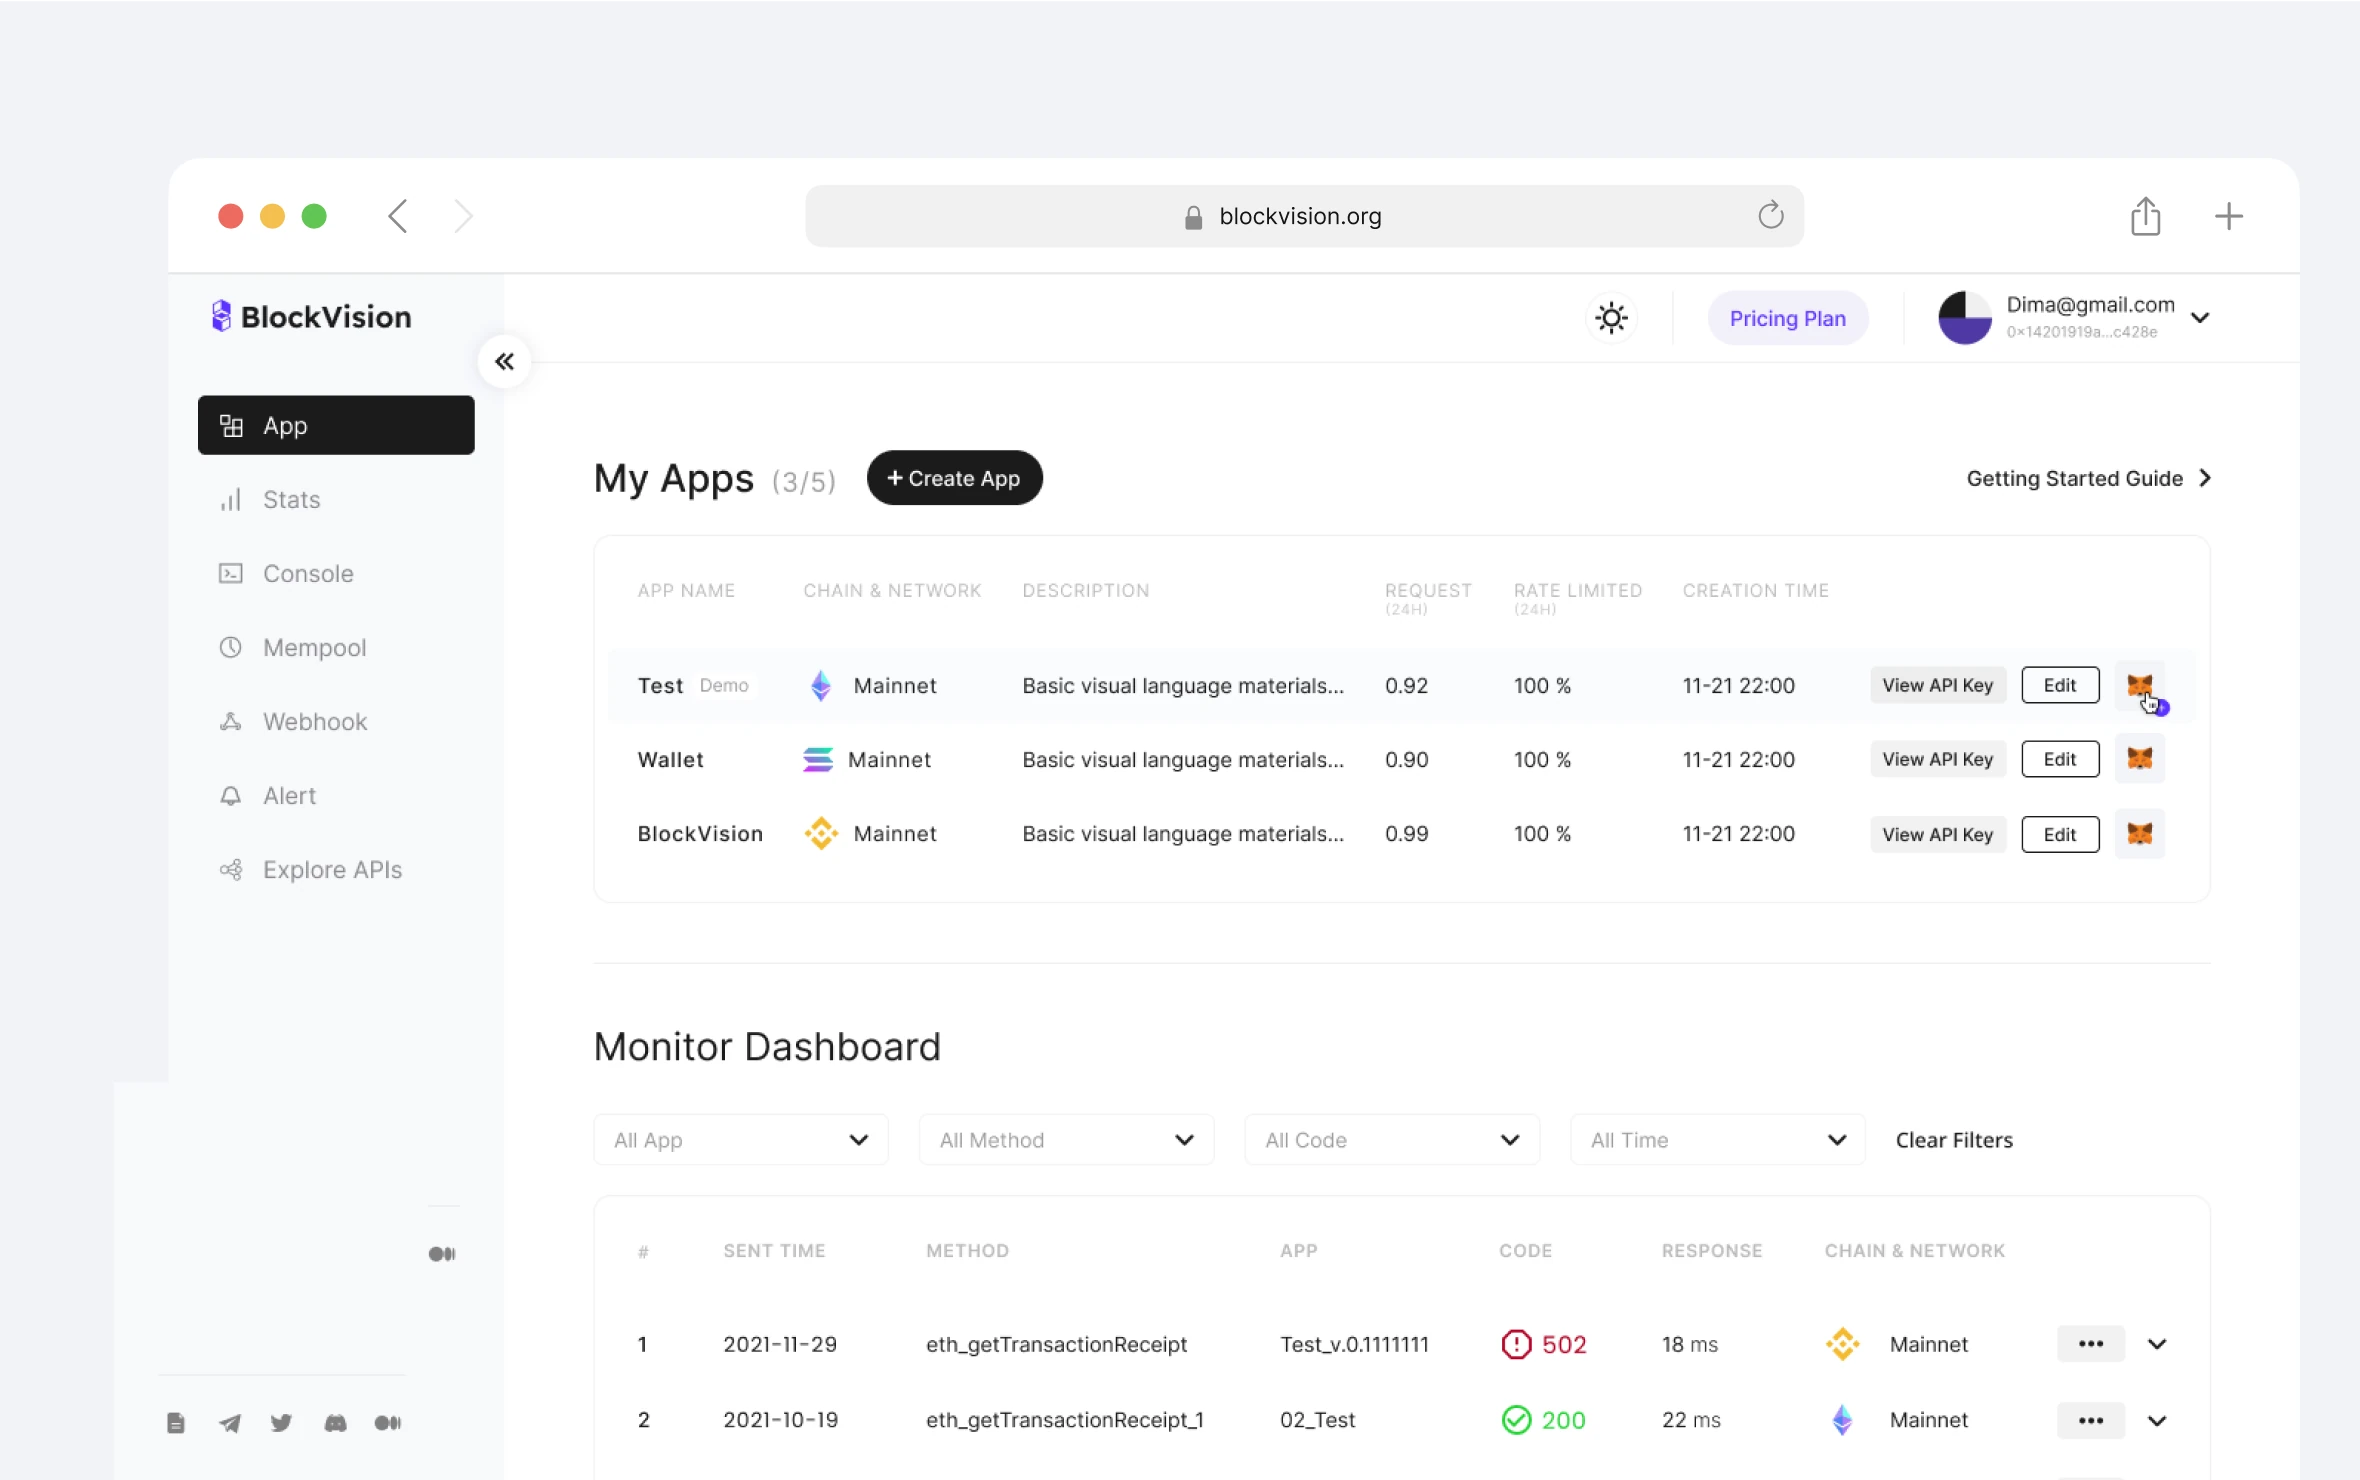
Task: Open the All App filter dropdown
Action: [x=740, y=1140]
